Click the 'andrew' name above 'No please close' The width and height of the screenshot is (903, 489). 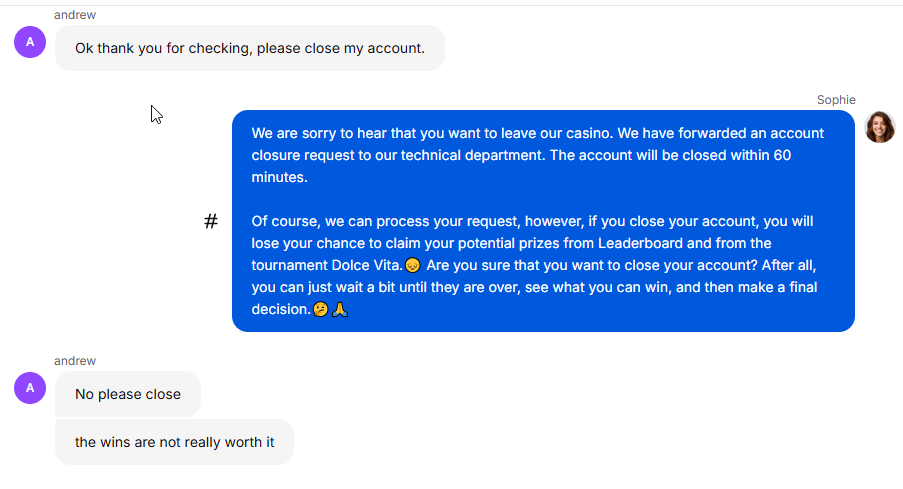[x=75, y=361]
